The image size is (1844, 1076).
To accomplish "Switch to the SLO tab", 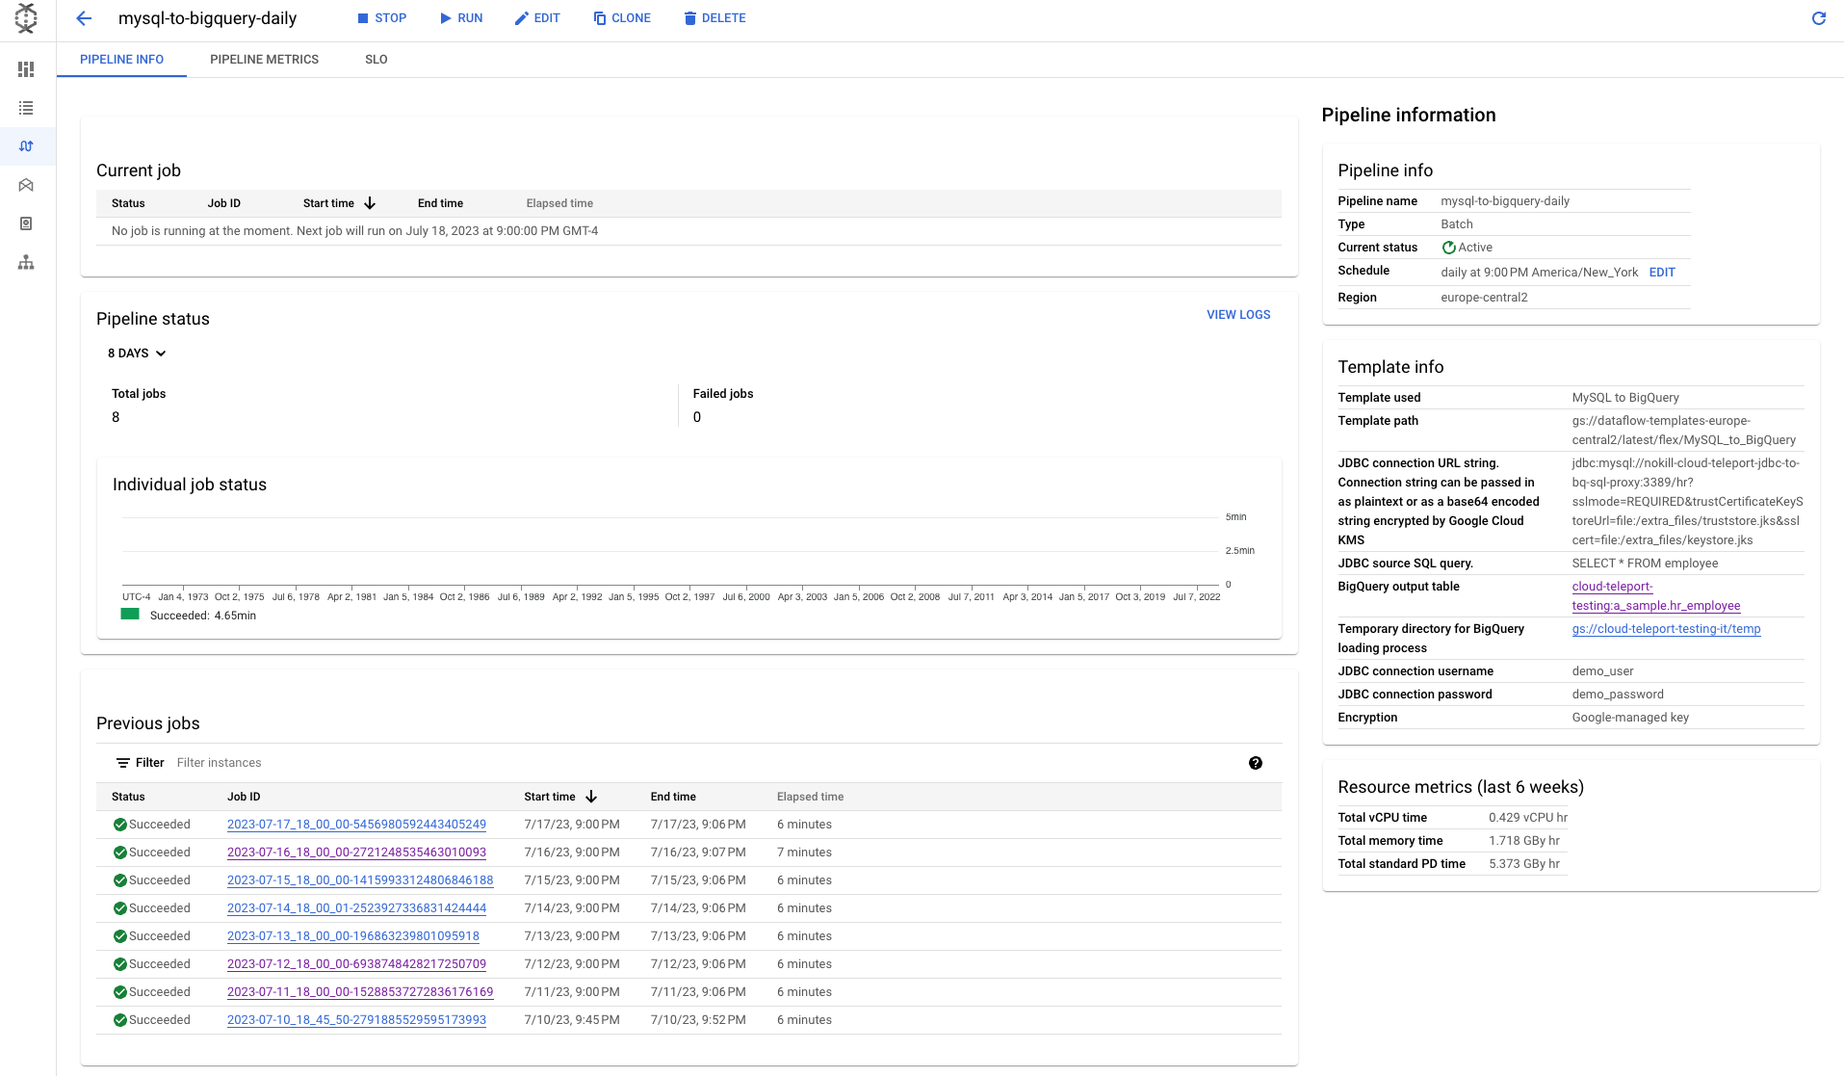I will coord(376,59).
